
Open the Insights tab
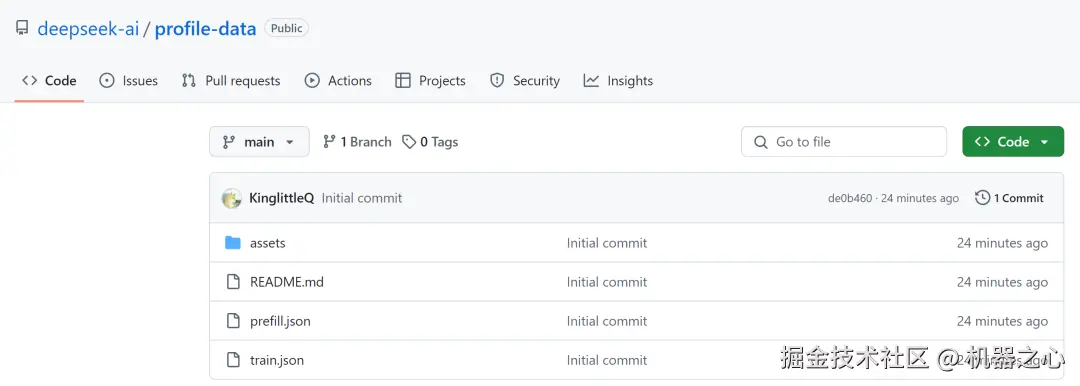tap(618, 81)
